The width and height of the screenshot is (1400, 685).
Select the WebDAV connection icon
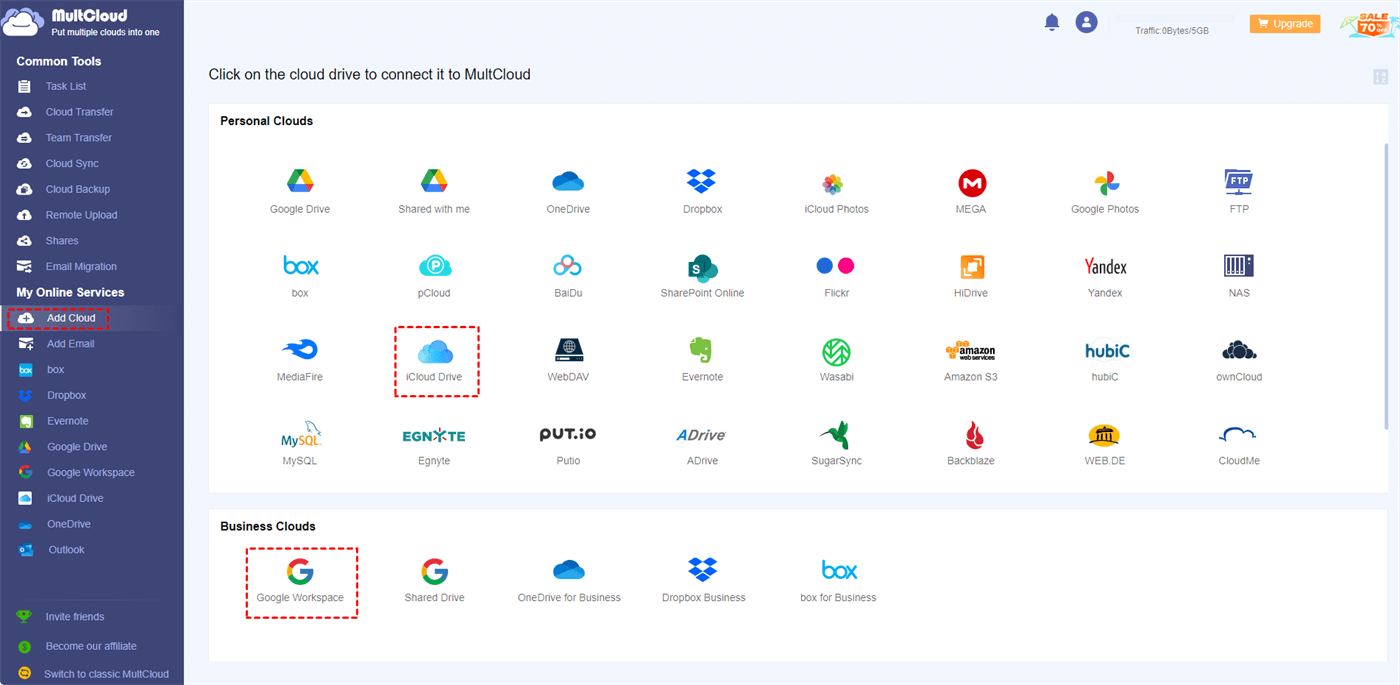[x=568, y=359]
